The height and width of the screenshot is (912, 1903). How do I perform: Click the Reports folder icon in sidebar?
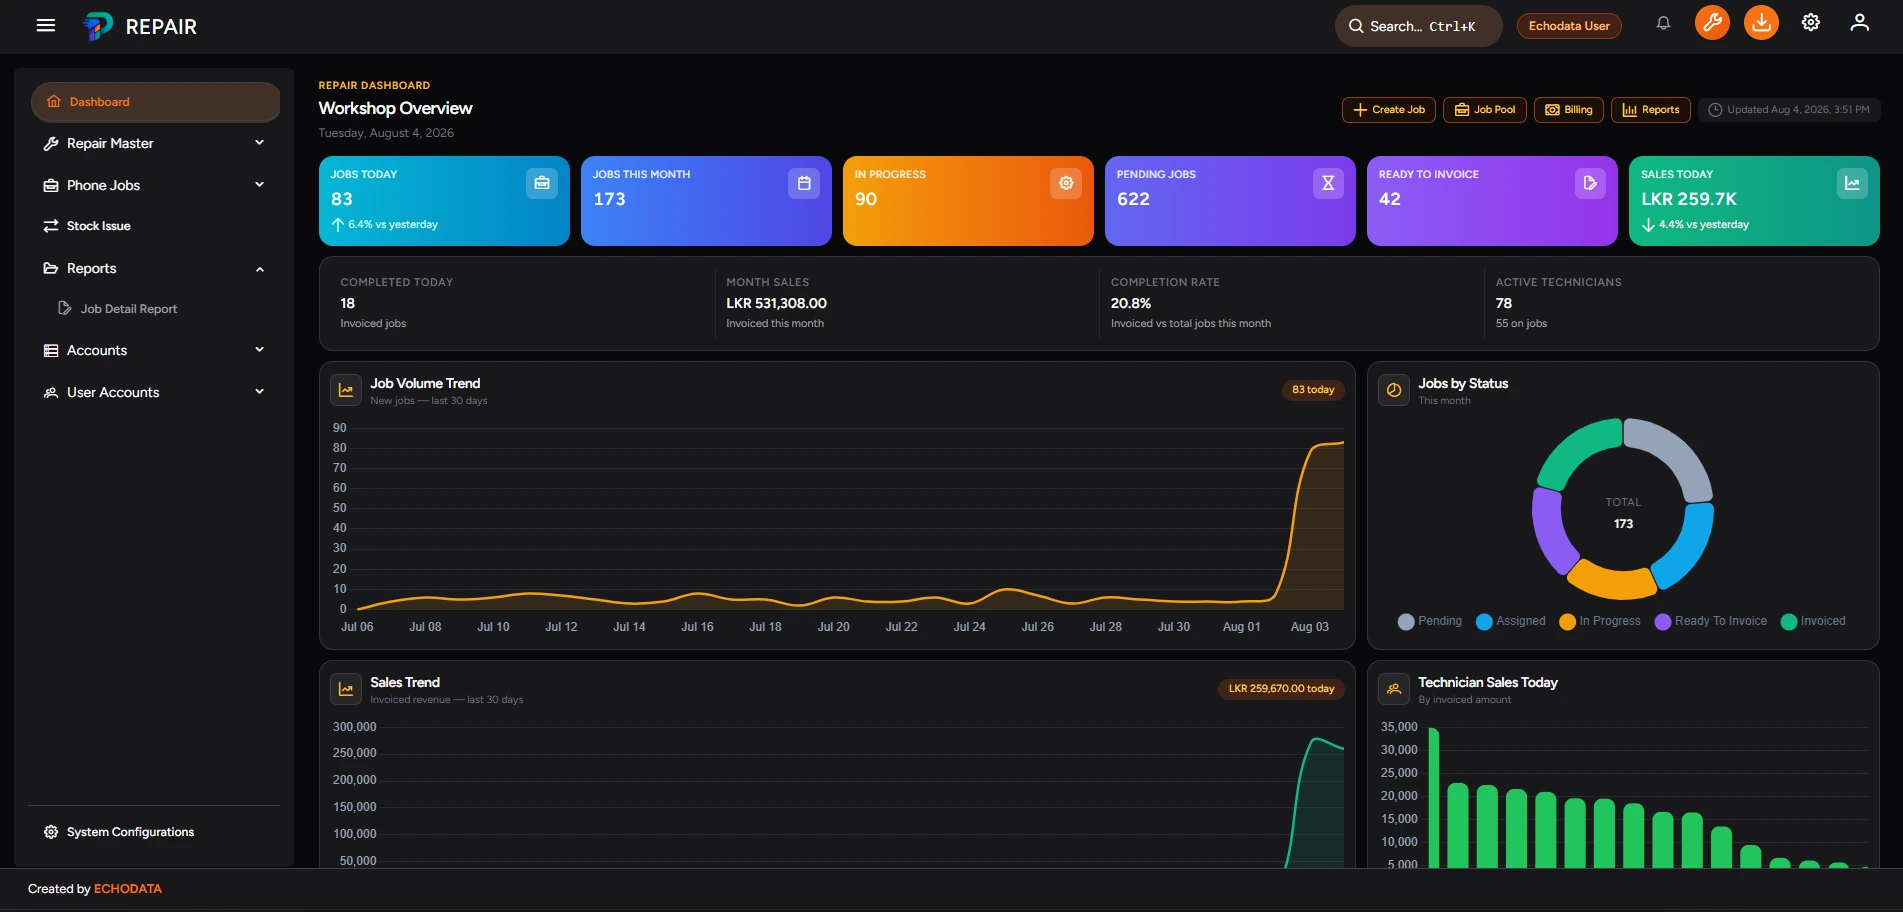click(51, 268)
